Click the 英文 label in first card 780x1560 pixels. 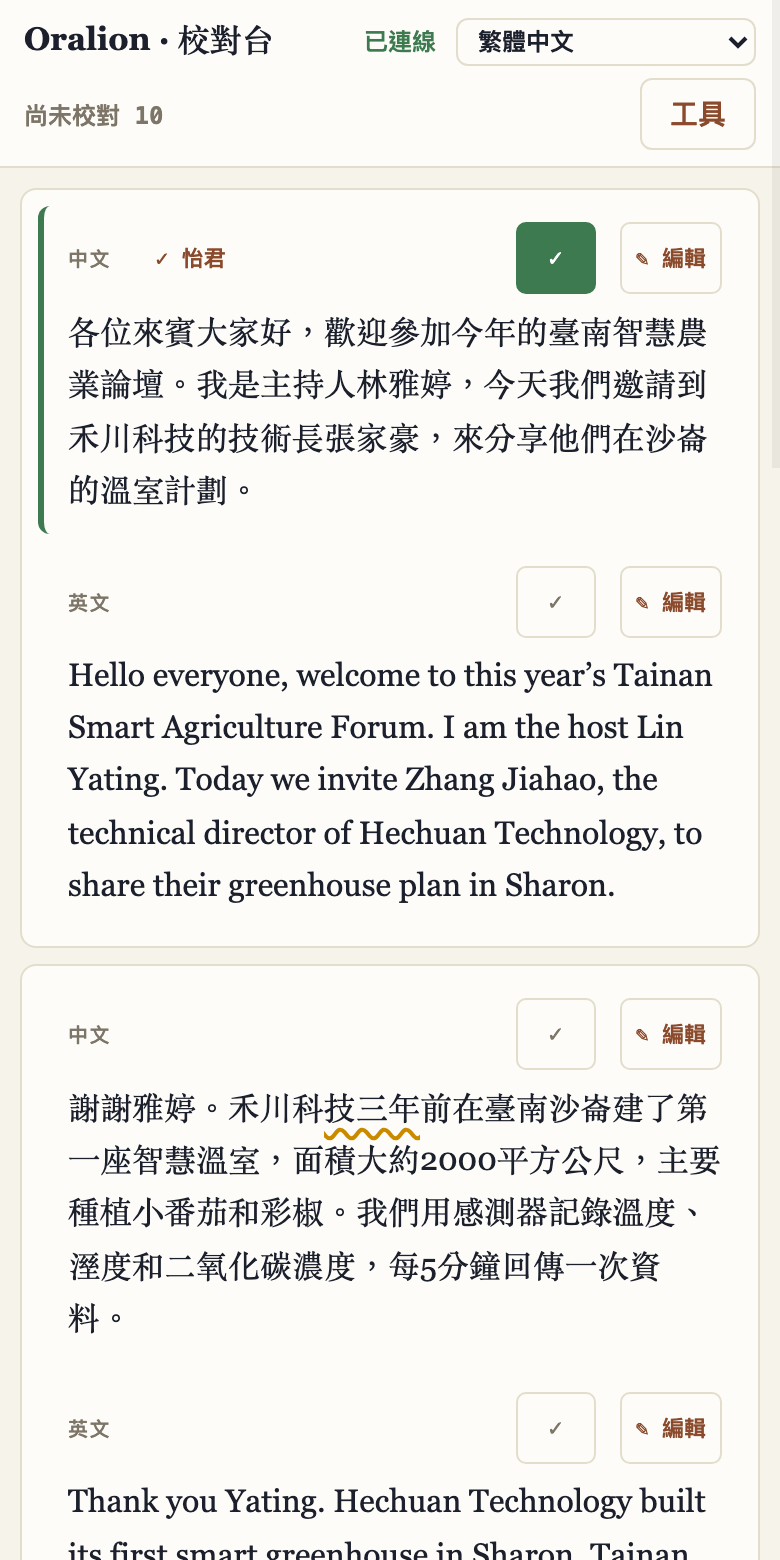[x=89, y=603]
